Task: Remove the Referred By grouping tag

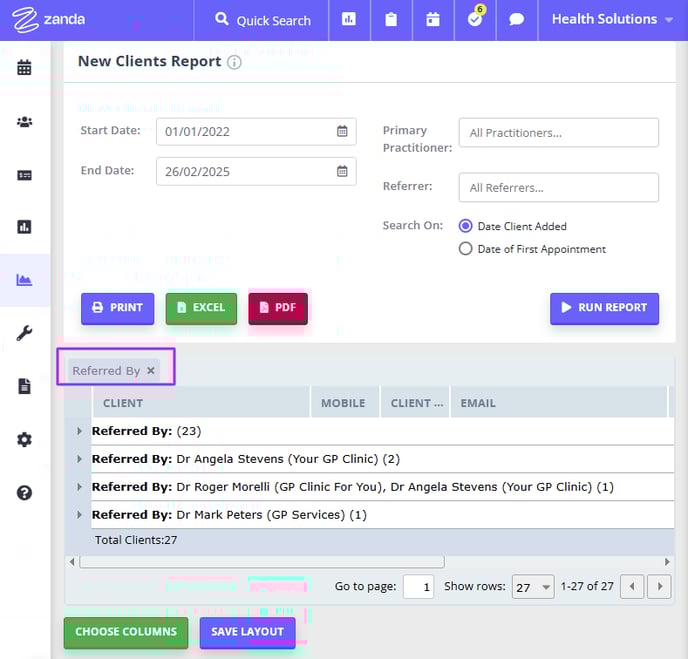Action: point(151,371)
